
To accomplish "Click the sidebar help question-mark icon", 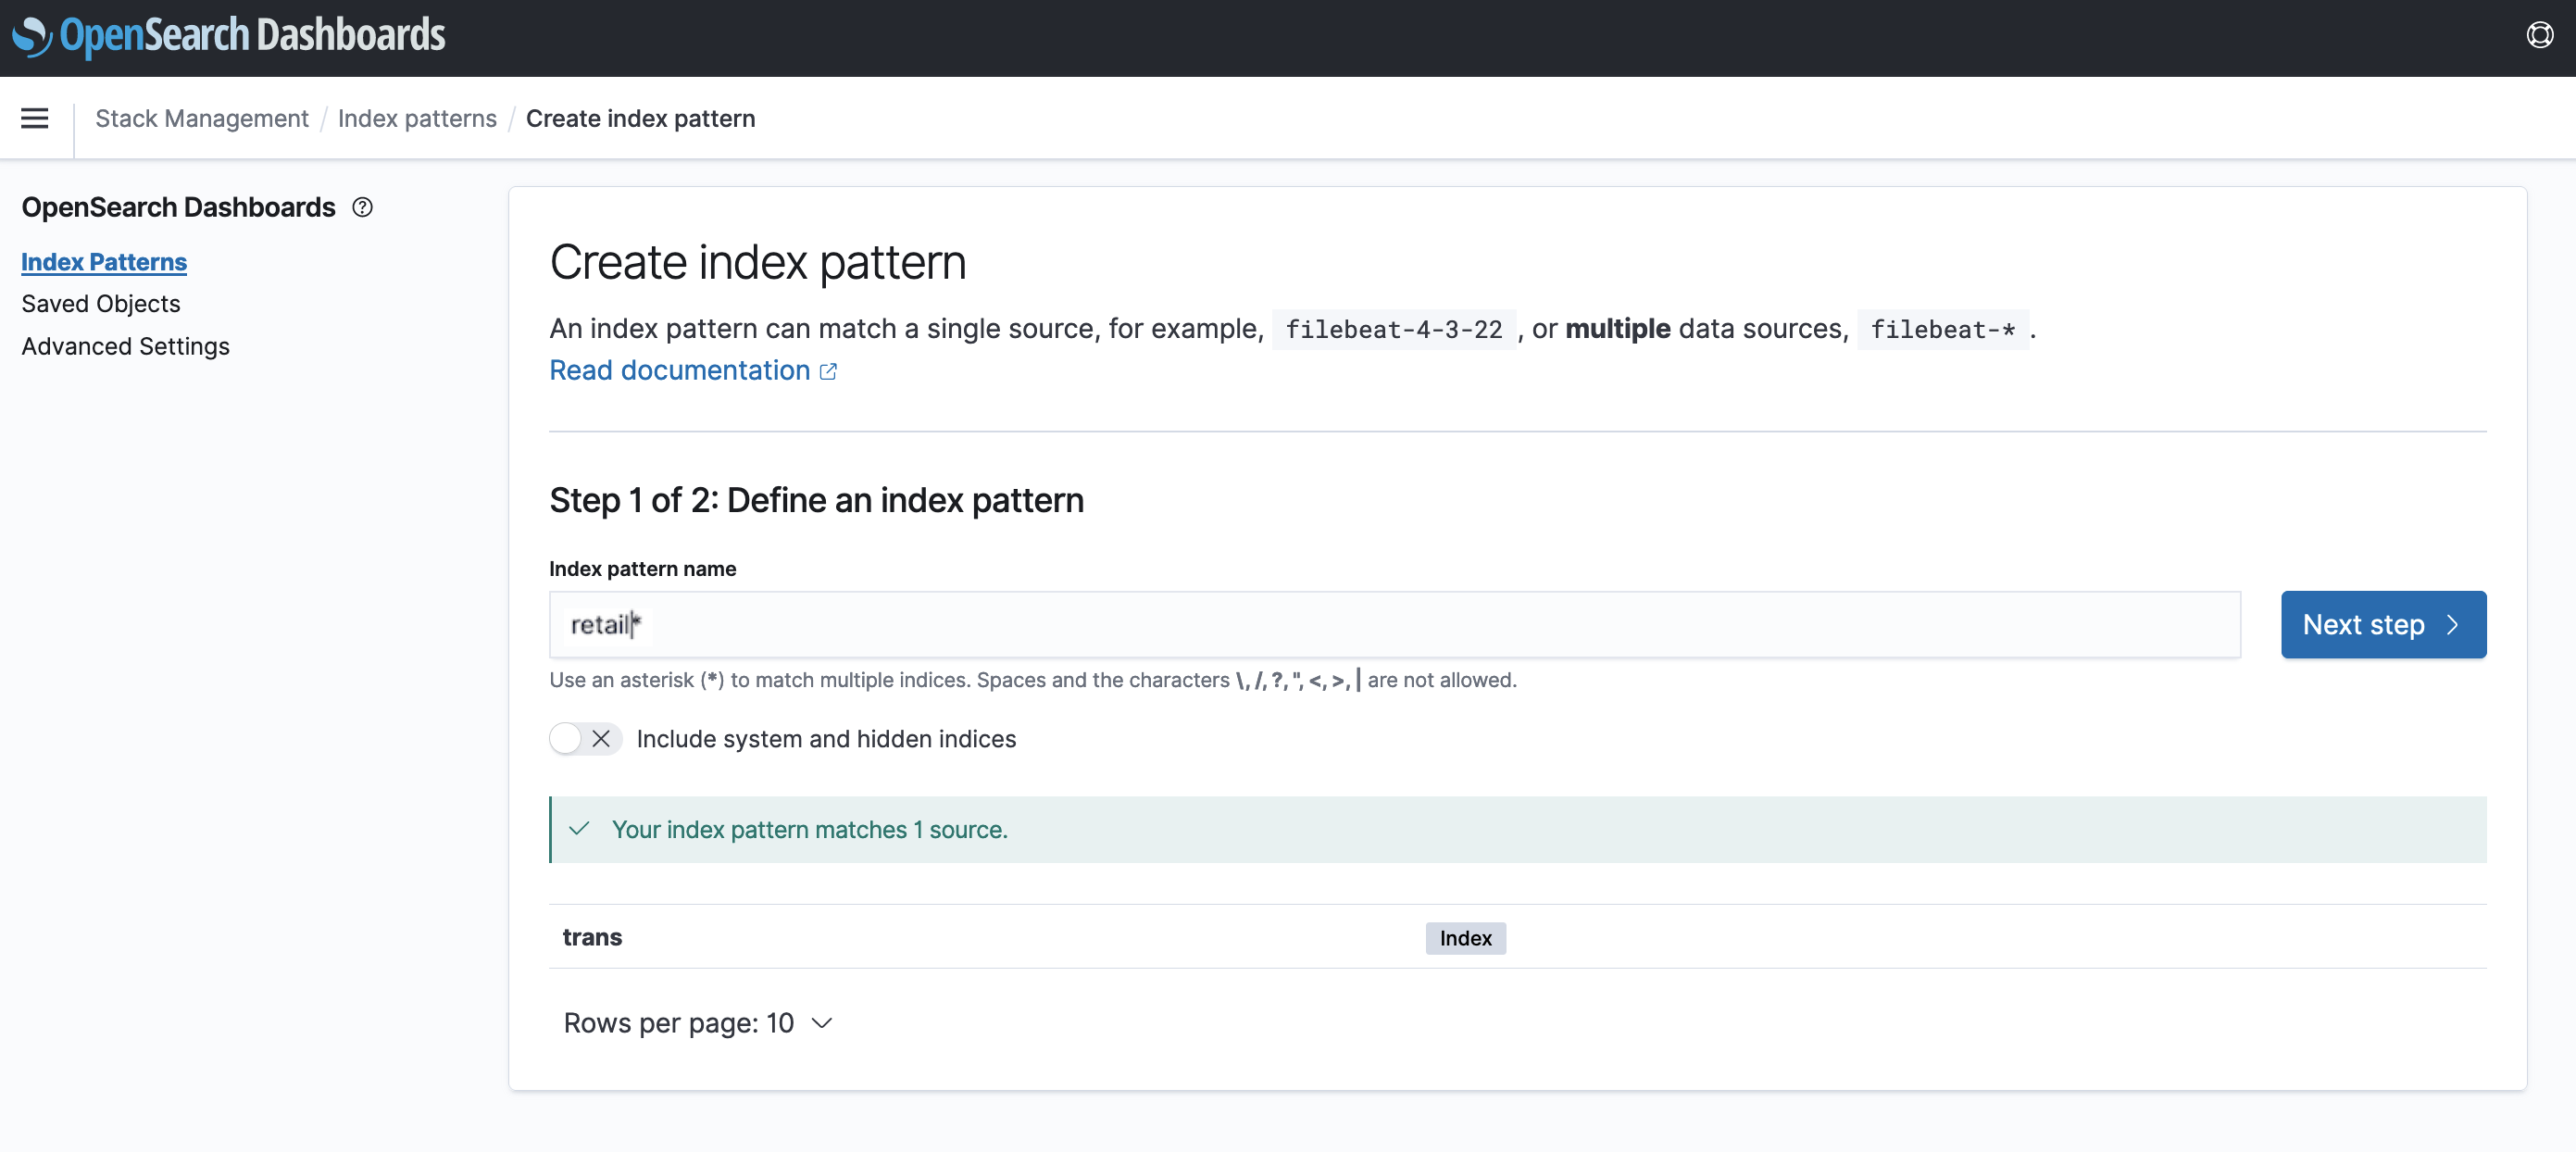I will click(x=362, y=207).
